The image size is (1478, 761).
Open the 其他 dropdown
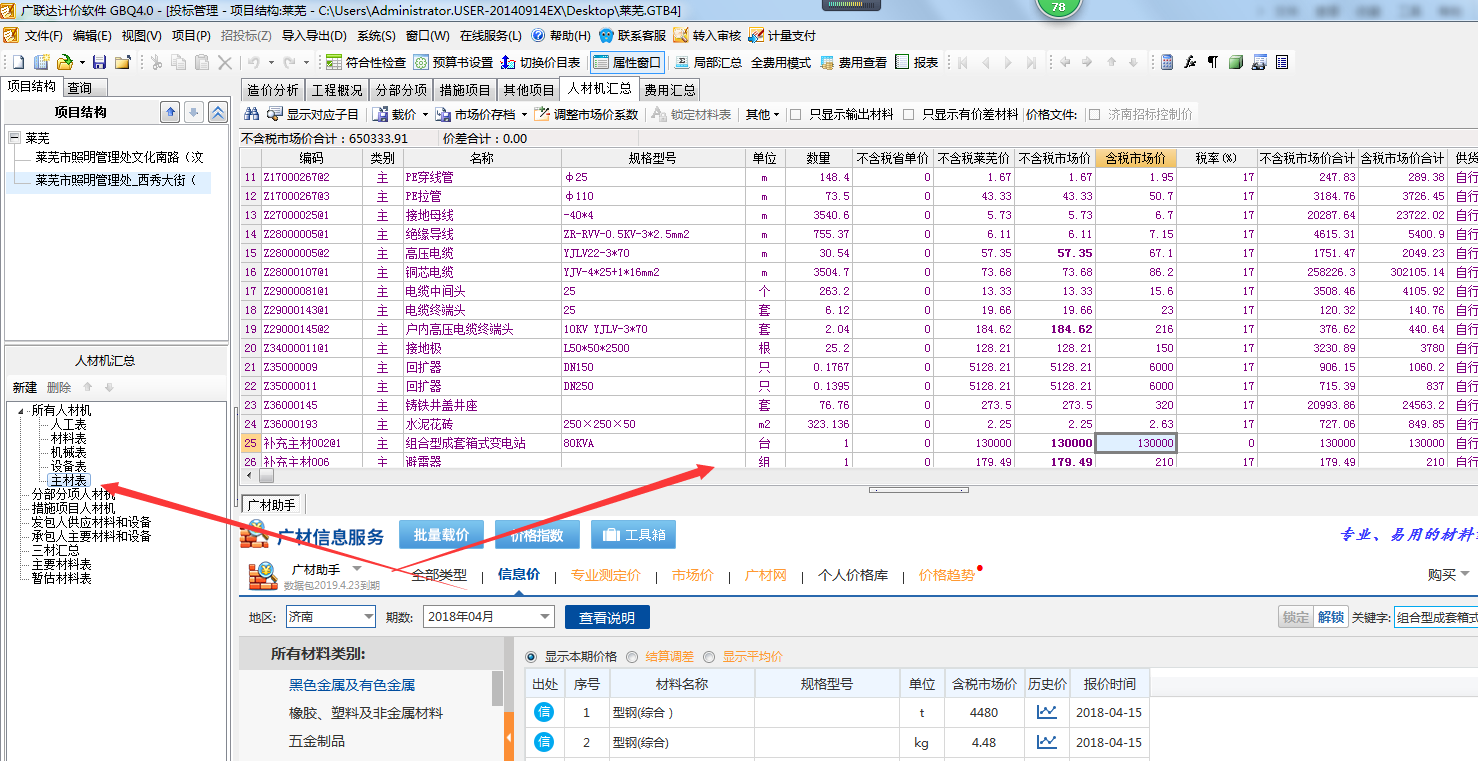(x=762, y=114)
